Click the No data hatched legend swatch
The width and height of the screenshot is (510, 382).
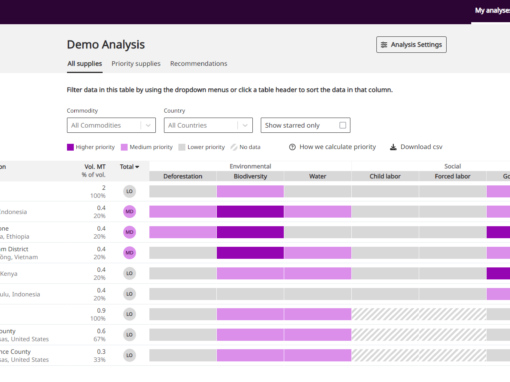pos(234,147)
